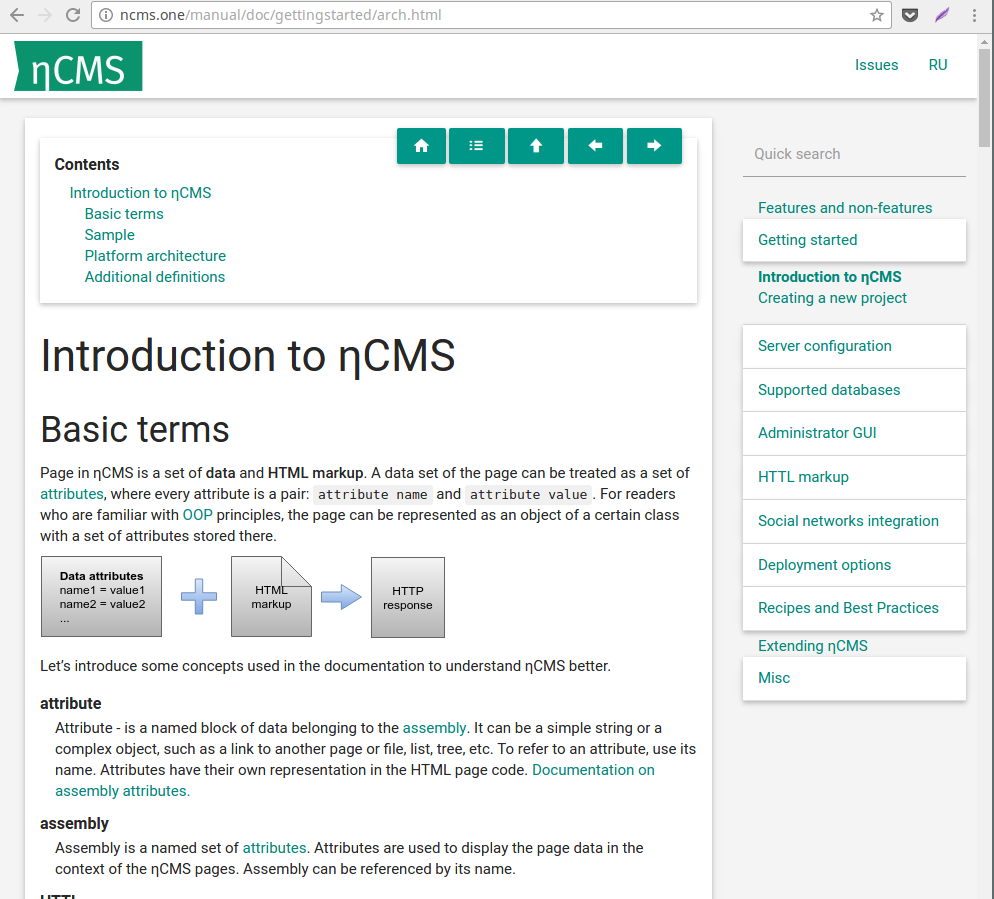Open Administrator GUI section
The height and width of the screenshot is (899, 994).
(x=854, y=433)
